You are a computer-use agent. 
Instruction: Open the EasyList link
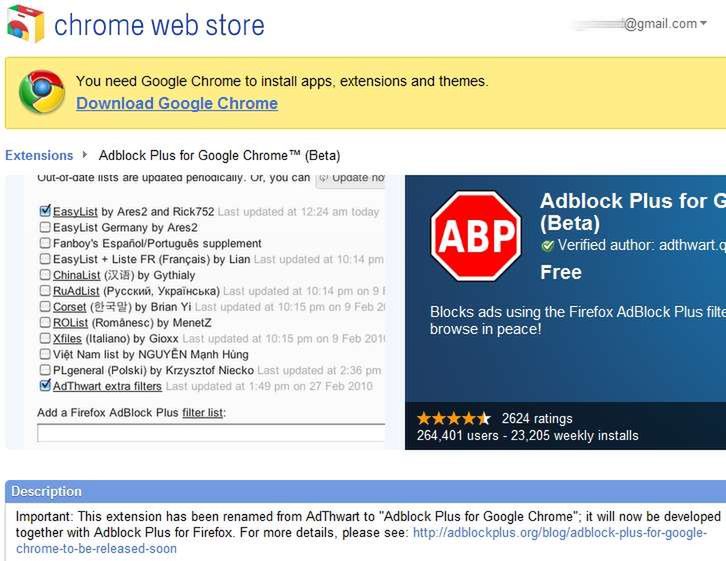coord(75,212)
